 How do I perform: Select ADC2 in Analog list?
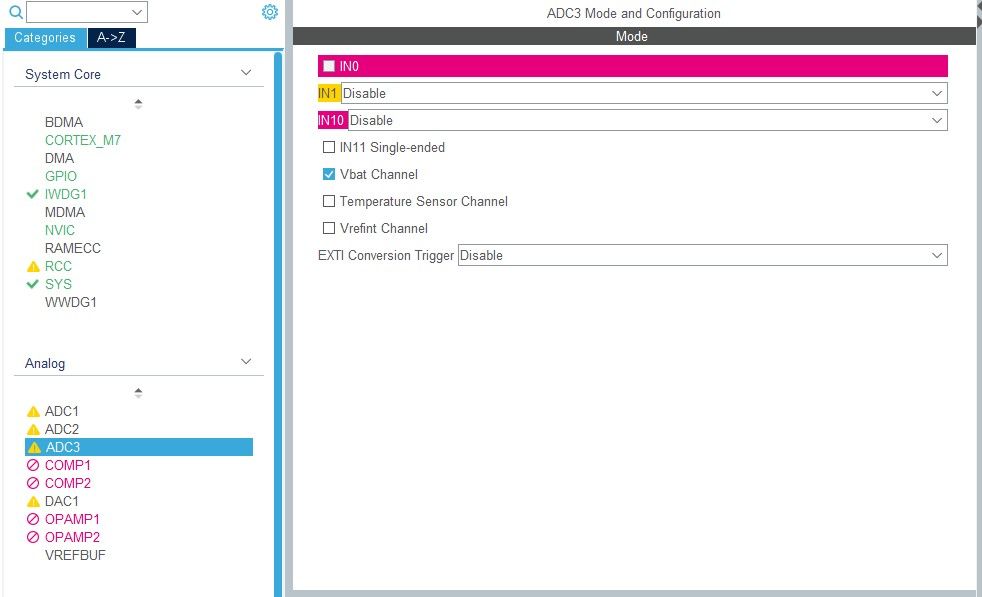click(62, 430)
